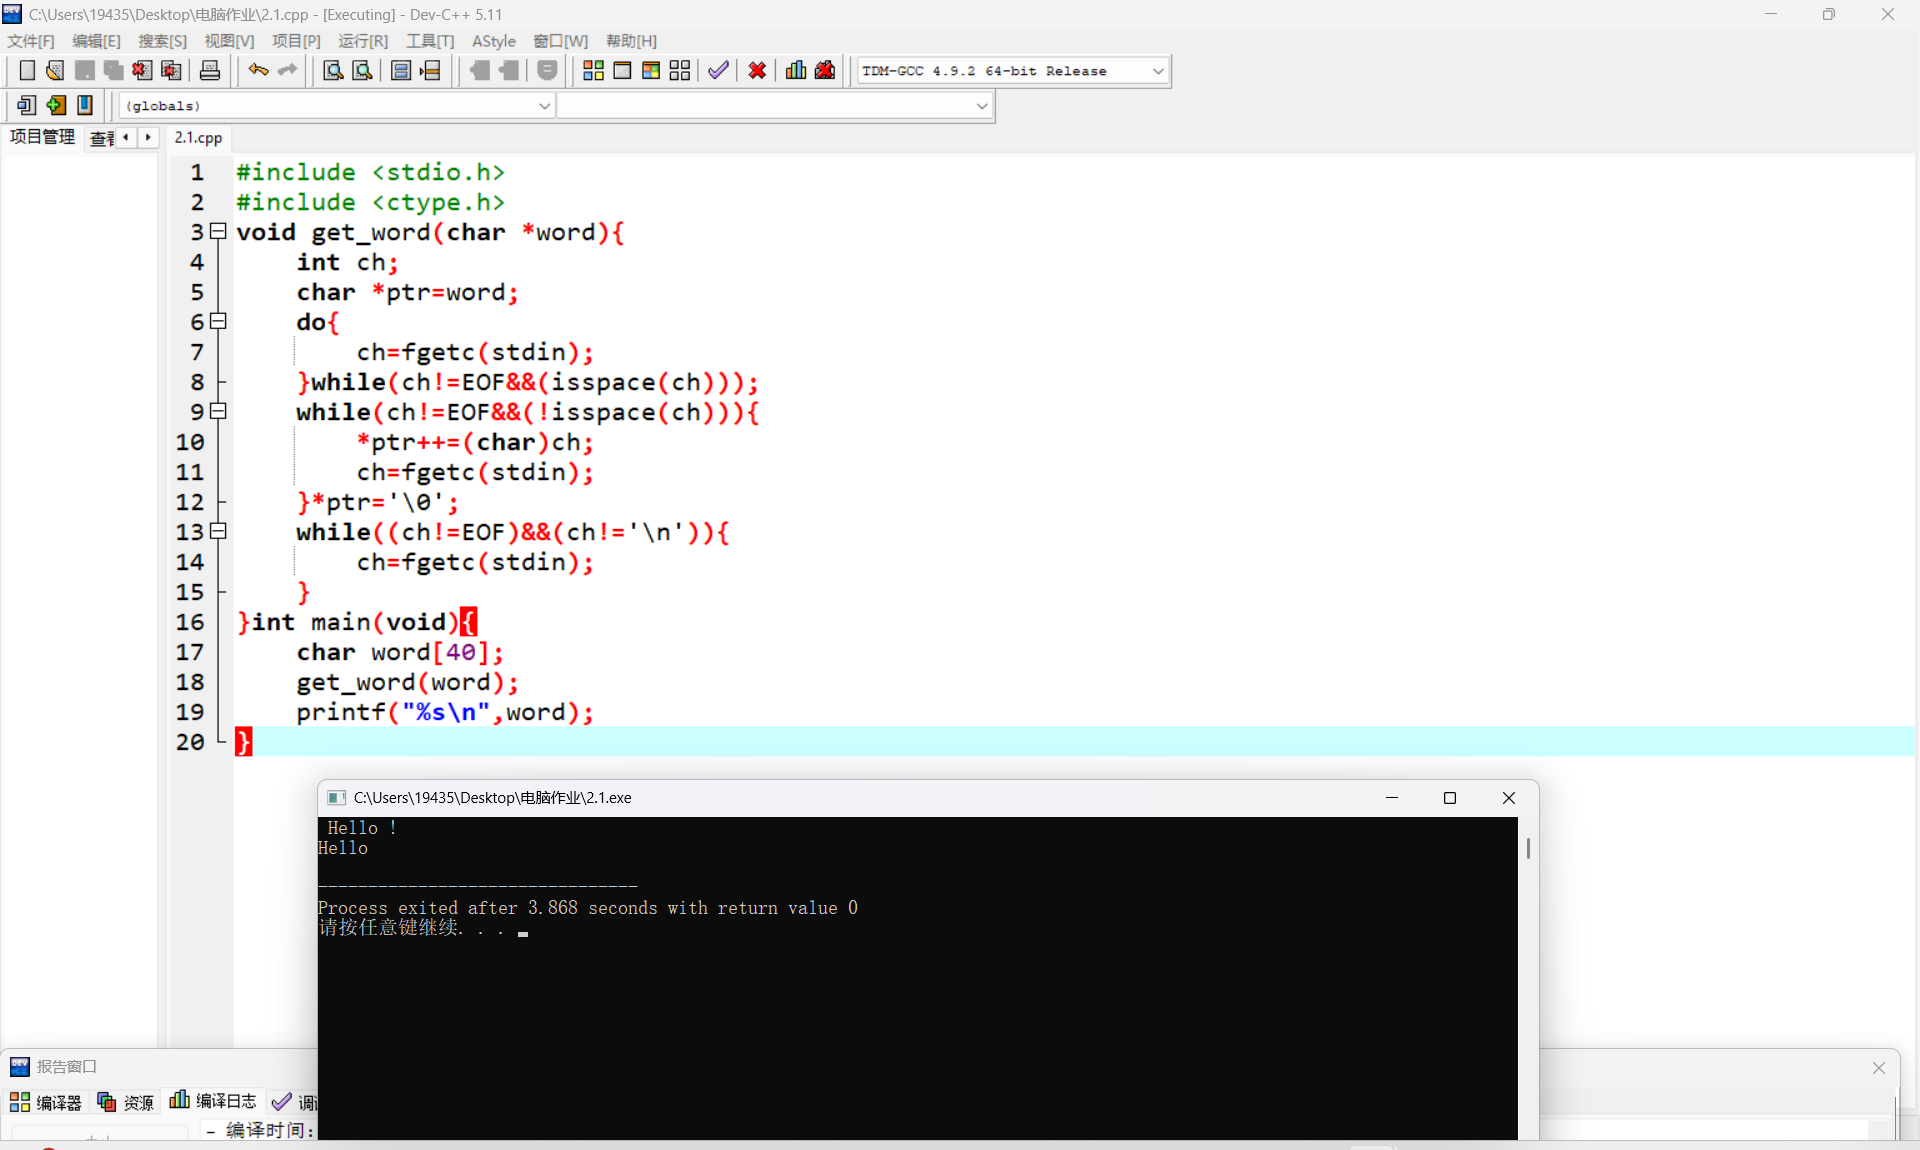Expand the (globals) scope dropdown
Image resolution: width=1920 pixels, height=1150 pixels.
(544, 106)
